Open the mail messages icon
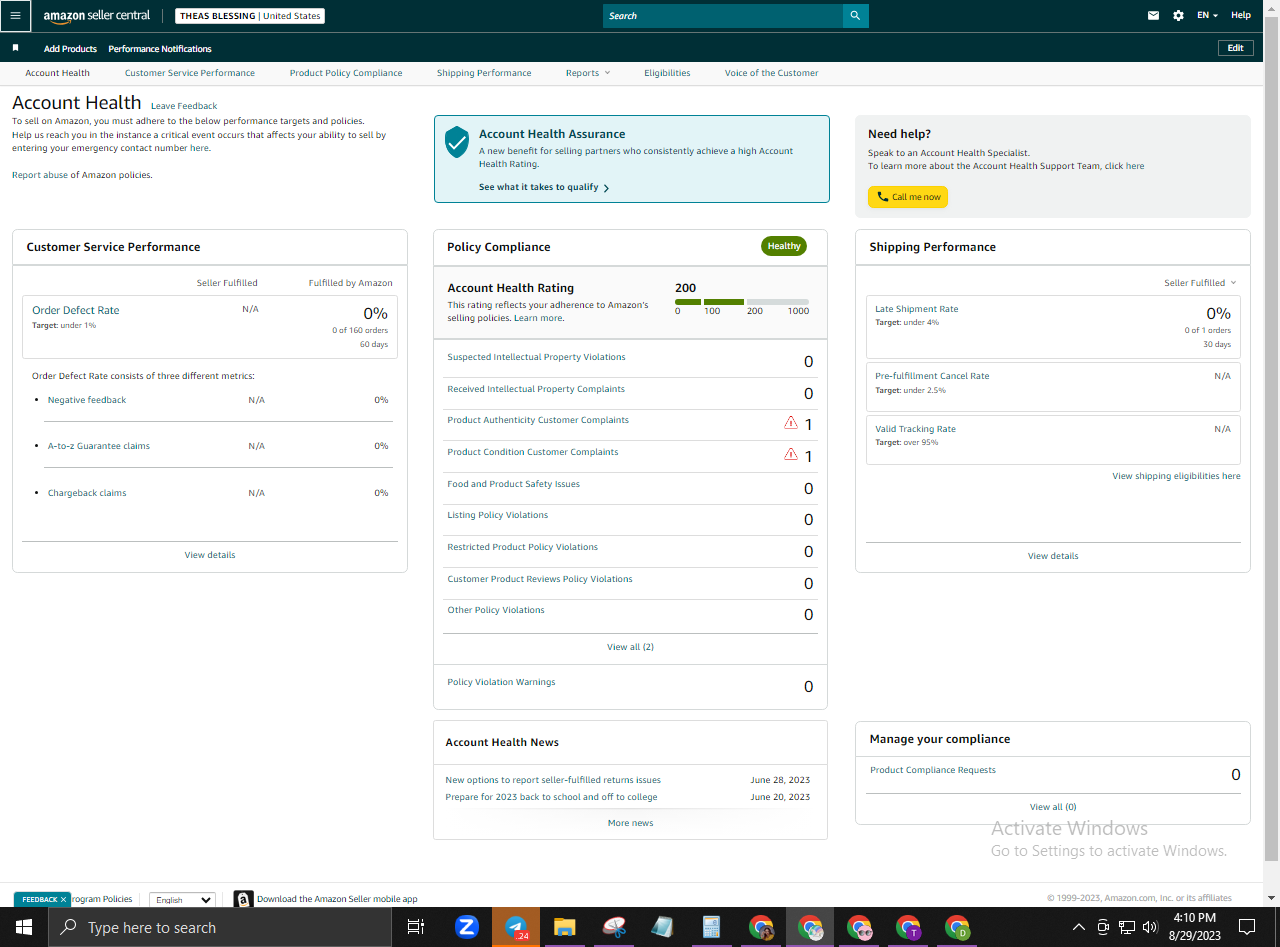The width and height of the screenshot is (1280, 947). click(x=1153, y=16)
